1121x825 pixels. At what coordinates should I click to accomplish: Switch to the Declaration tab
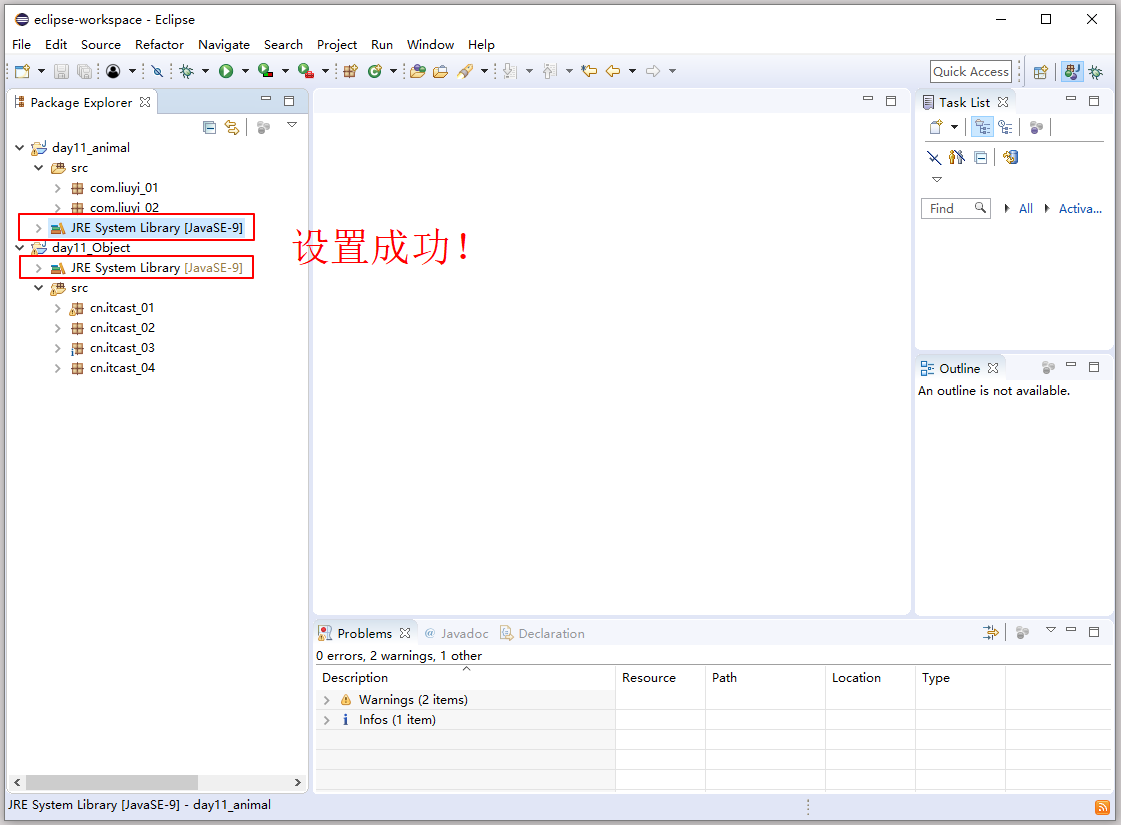[543, 633]
